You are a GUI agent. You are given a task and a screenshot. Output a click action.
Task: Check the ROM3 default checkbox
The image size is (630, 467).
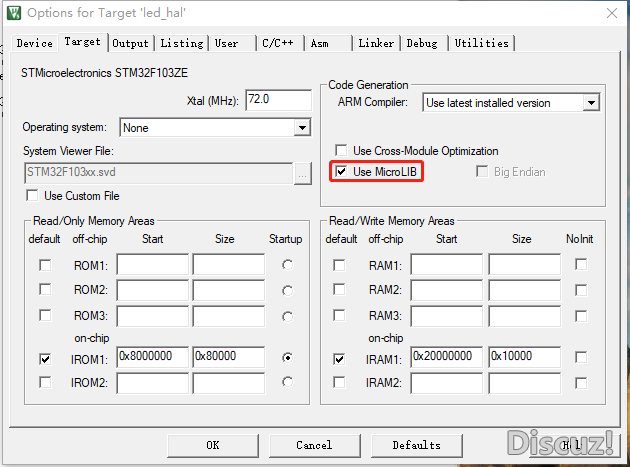pos(45,315)
